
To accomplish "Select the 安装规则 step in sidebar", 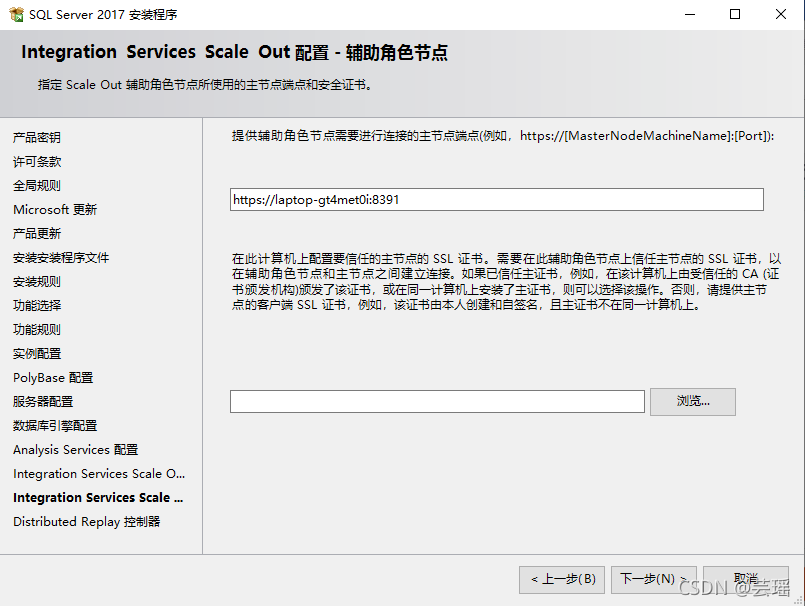I will (x=37, y=281).
